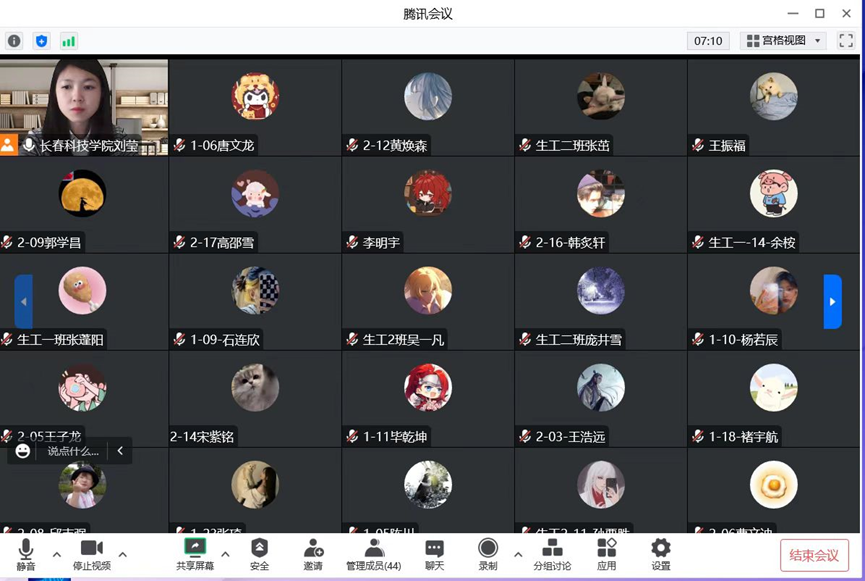Image resolution: width=865 pixels, height=581 pixels.
Task: Open the security (安全) shield menu
Action: click(x=259, y=554)
